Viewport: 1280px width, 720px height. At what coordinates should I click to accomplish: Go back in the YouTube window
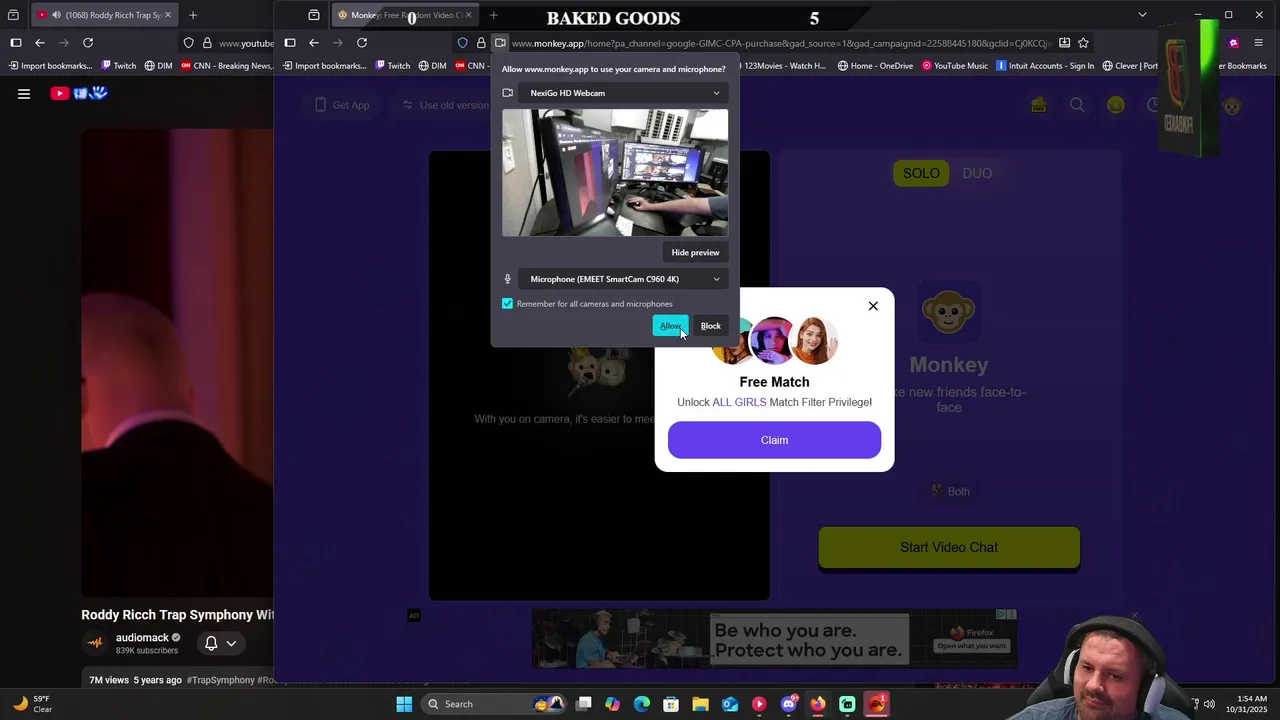(40, 43)
